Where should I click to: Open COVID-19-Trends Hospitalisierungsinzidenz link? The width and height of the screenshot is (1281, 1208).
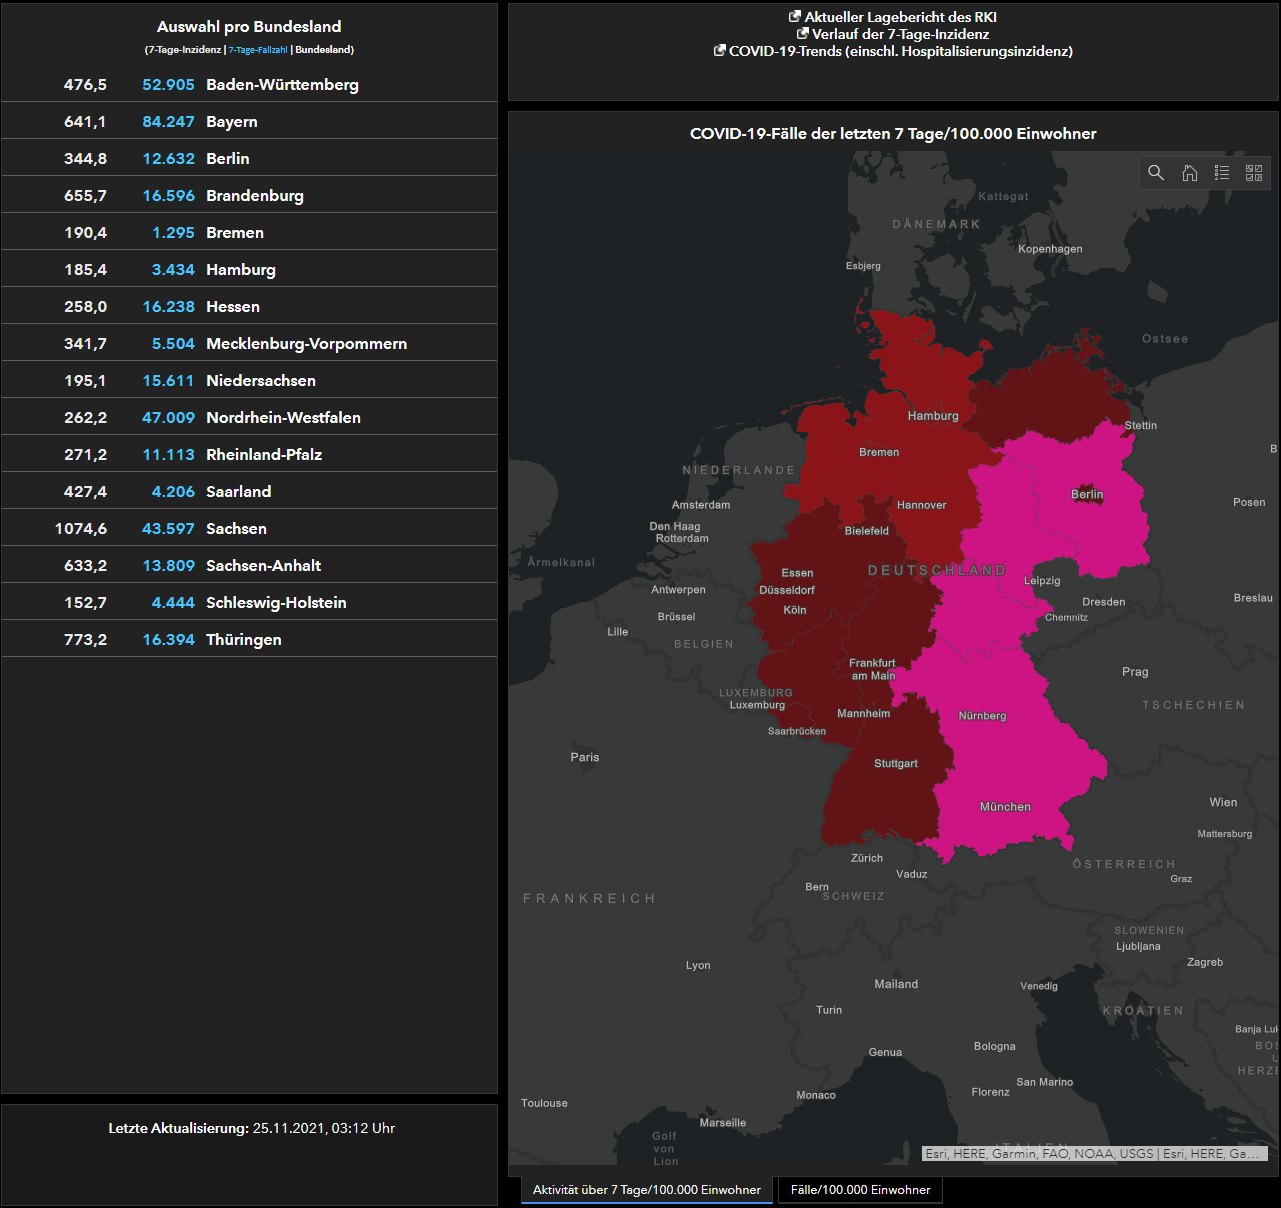pyautogui.click(x=900, y=51)
